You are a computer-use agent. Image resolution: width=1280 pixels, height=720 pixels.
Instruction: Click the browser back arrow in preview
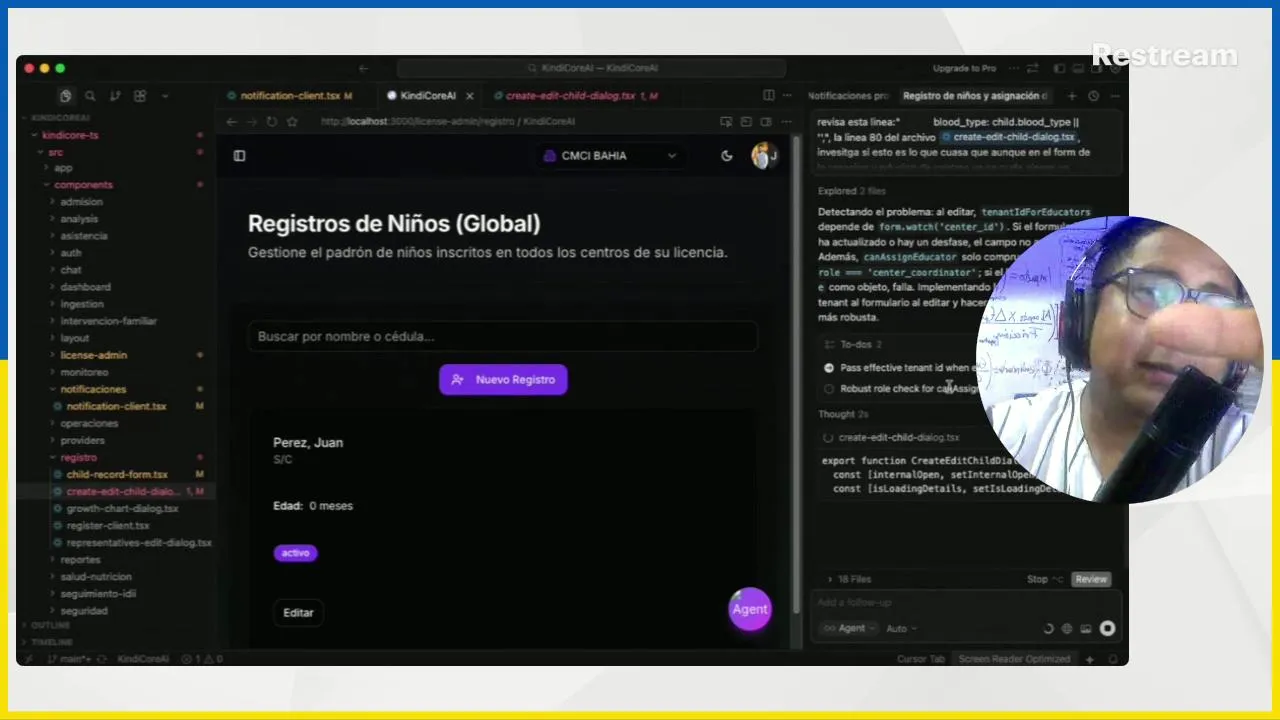pos(231,121)
